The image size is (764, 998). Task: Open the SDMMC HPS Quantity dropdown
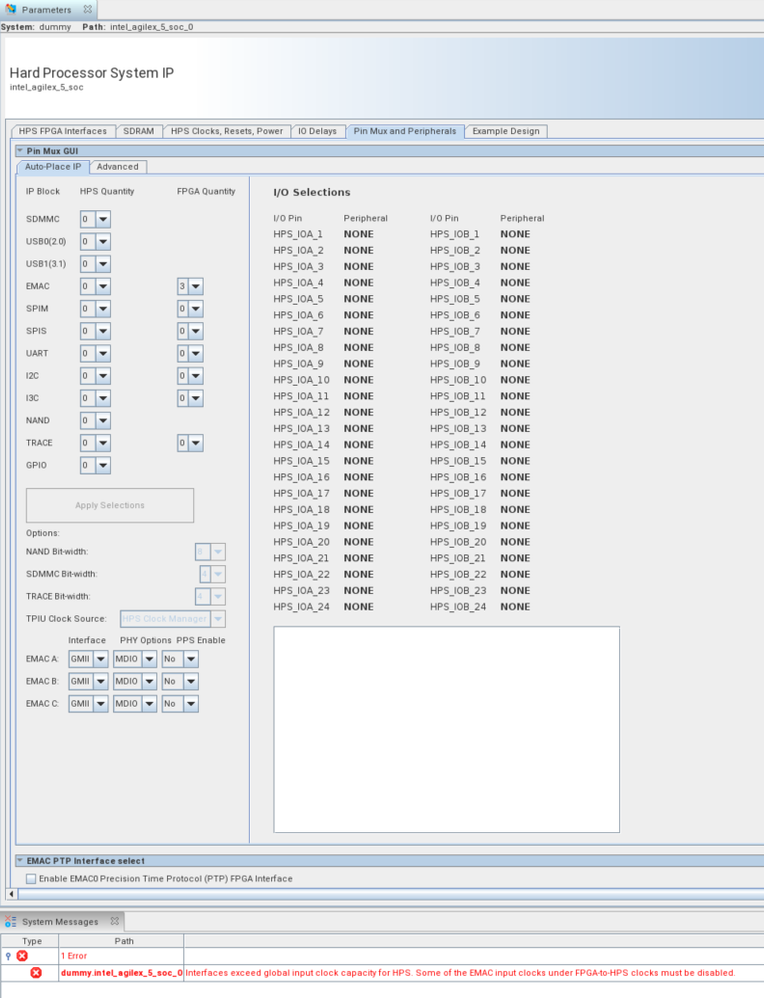point(103,219)
